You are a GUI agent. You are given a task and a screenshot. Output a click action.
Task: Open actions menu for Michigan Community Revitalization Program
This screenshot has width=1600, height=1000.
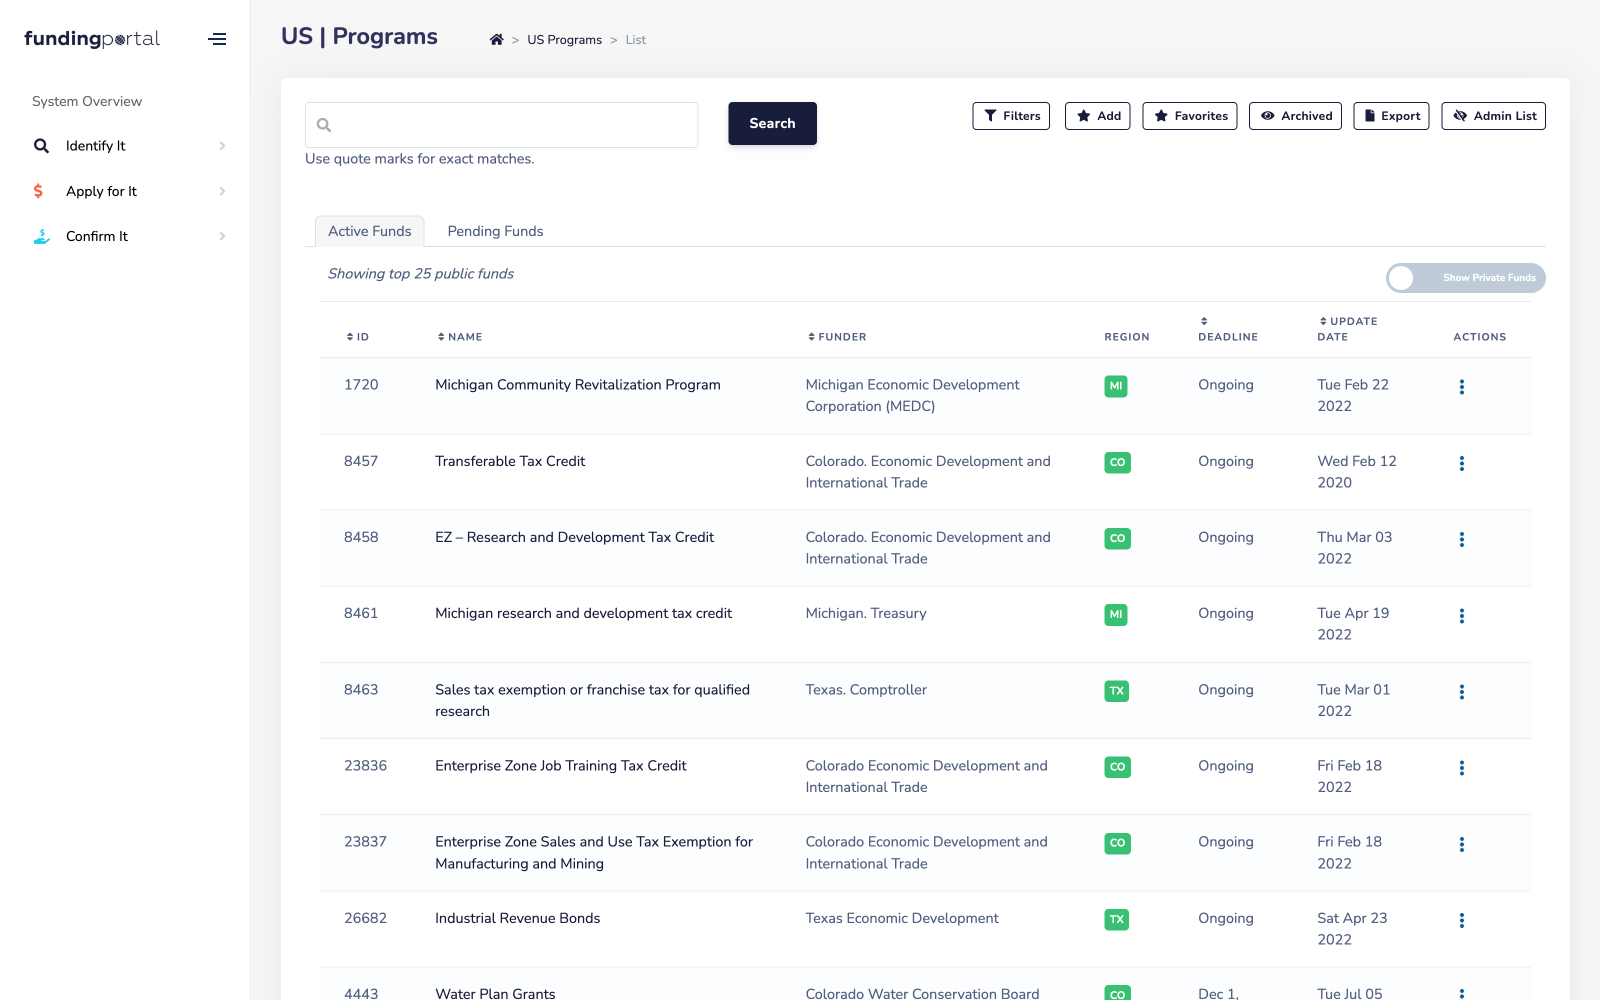1462,386
